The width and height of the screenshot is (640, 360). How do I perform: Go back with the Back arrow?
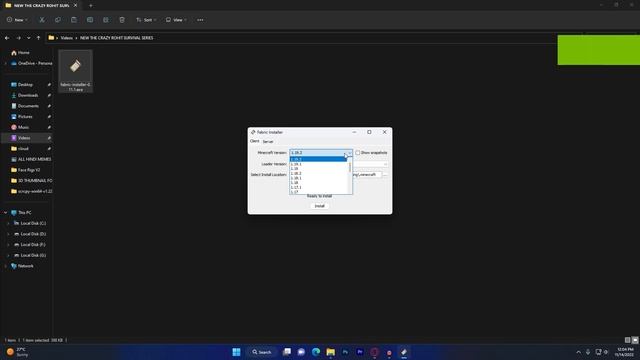[x=7, y=38]
